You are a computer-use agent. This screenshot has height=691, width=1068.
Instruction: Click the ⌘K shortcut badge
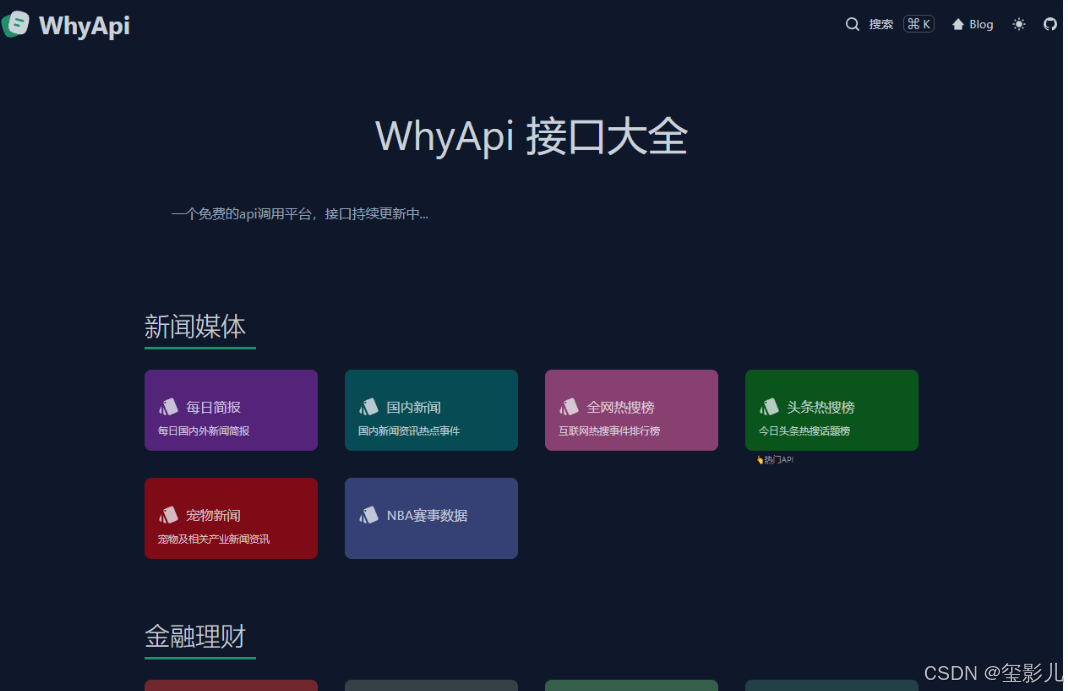(x=918, y=24)
